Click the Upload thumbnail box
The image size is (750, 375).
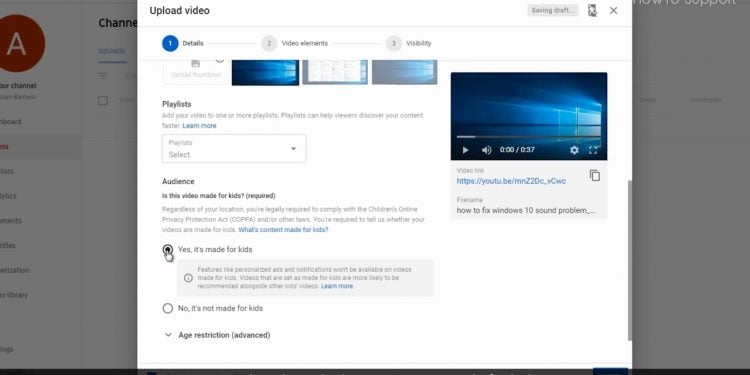click(x=196, y=72)
